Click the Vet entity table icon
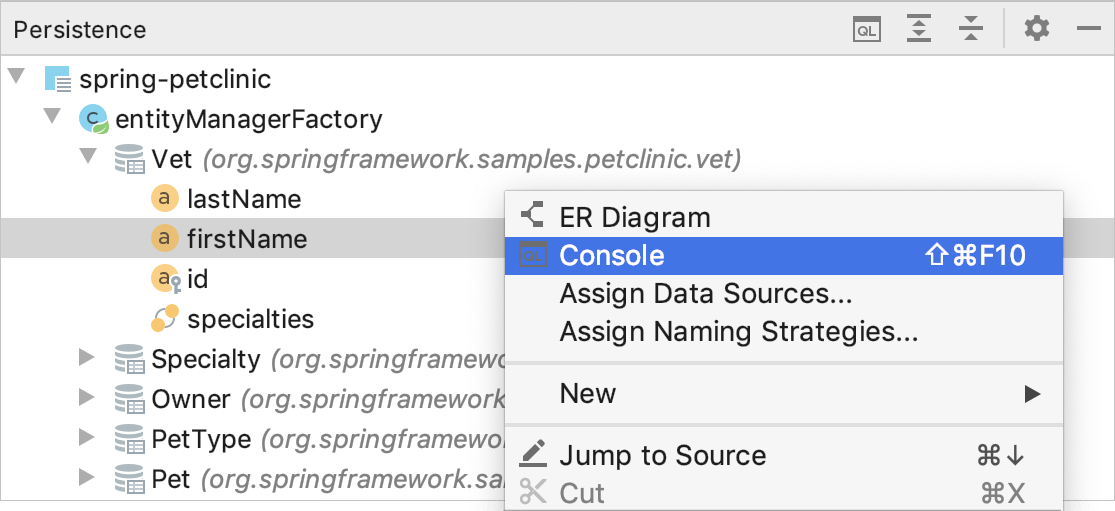The height and width of the screenshot is (511, 1115). point(129,159)
